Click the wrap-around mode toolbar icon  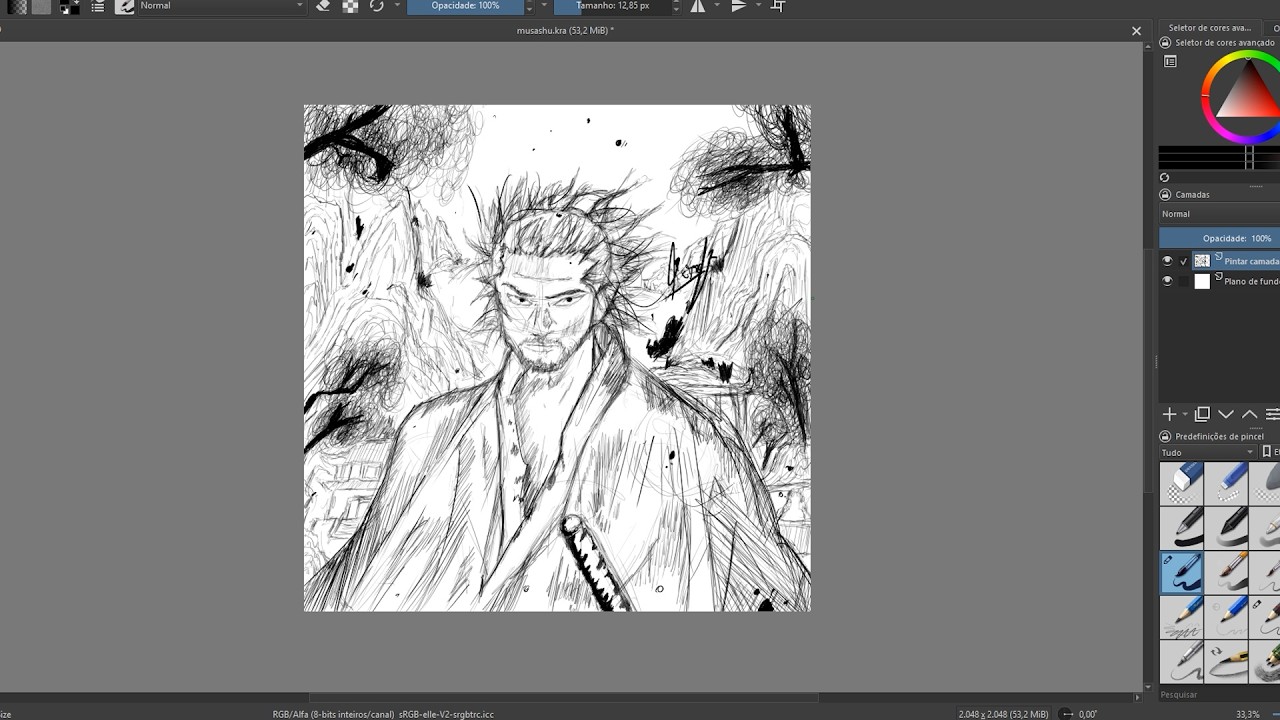tap(778, 6)
